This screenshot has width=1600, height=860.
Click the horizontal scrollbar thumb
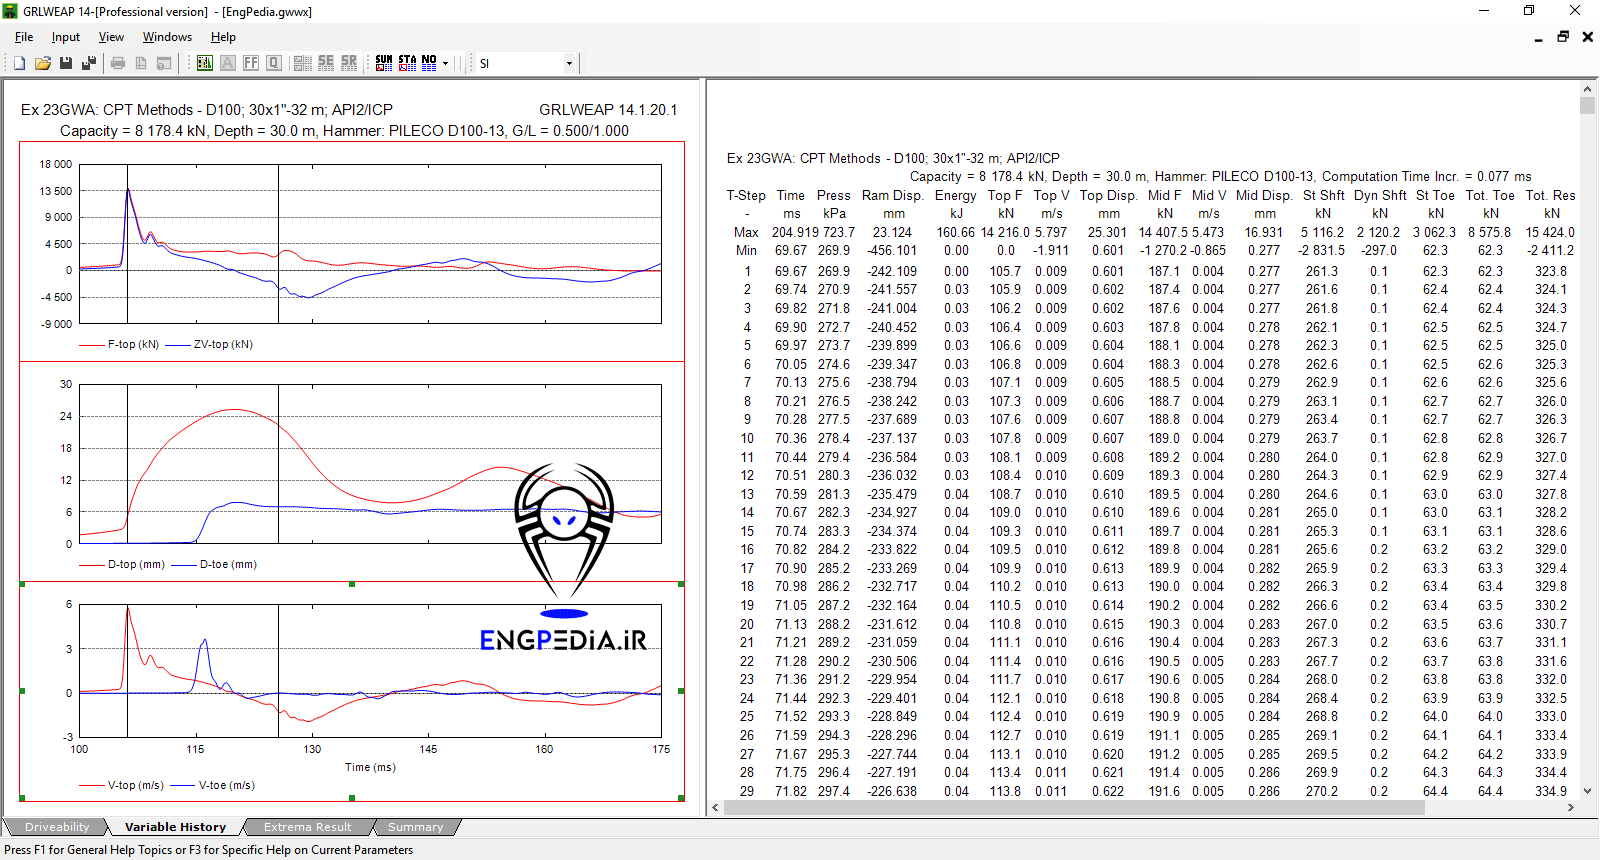tap(1074, 807)
